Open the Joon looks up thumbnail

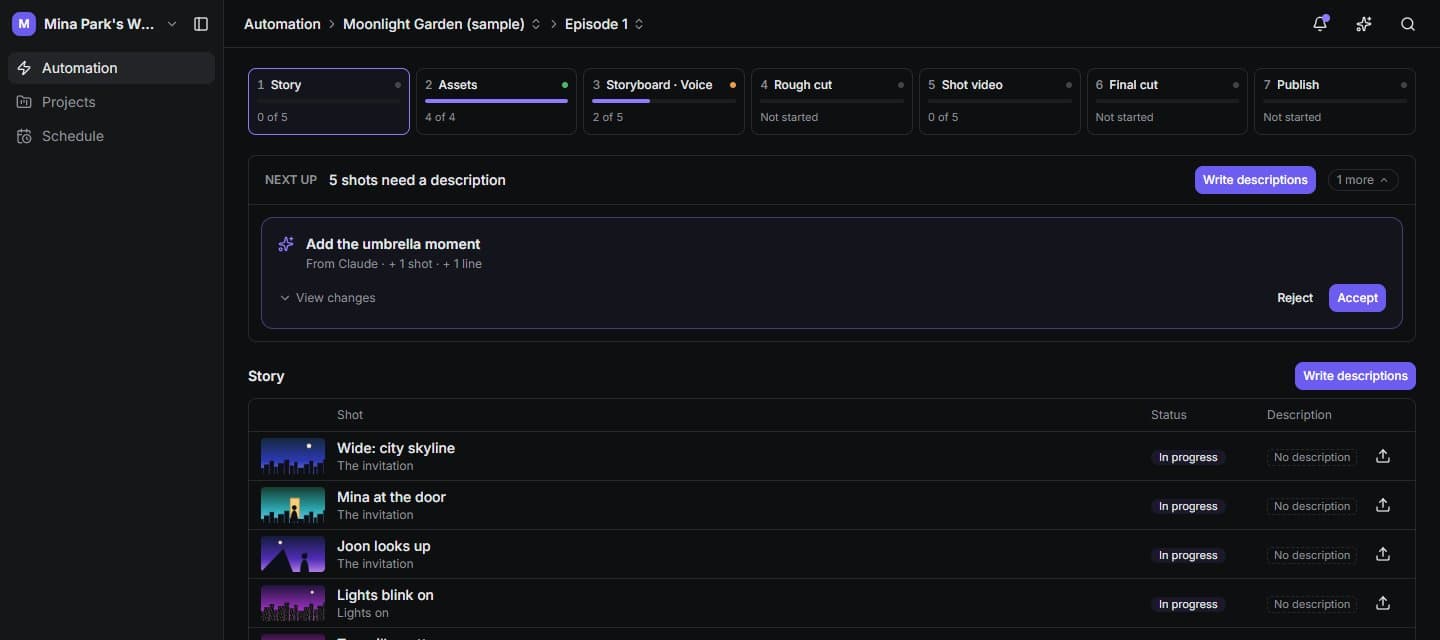293,554
